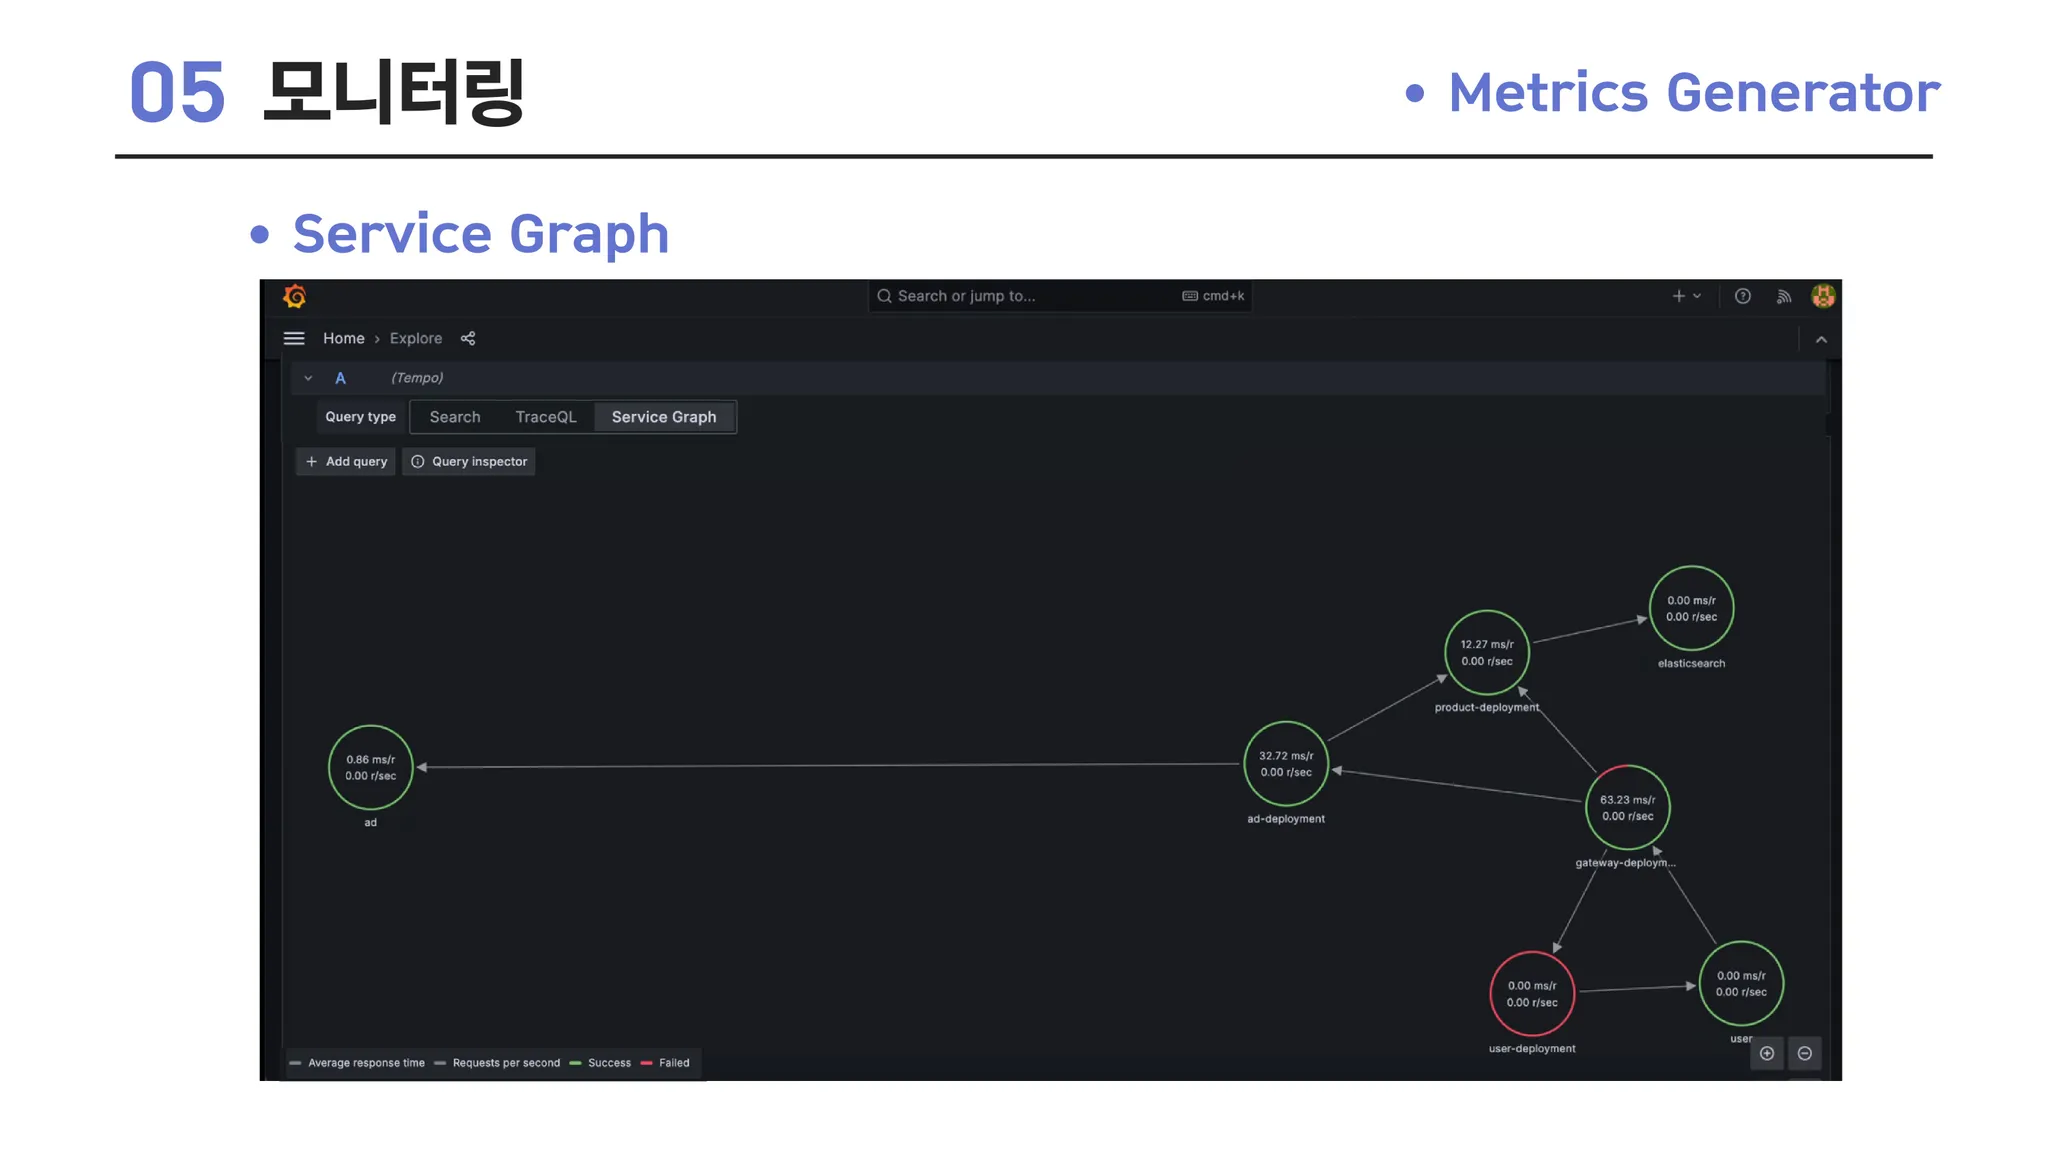Click the user service node

pyautogui.click(x=1741, y=983)
